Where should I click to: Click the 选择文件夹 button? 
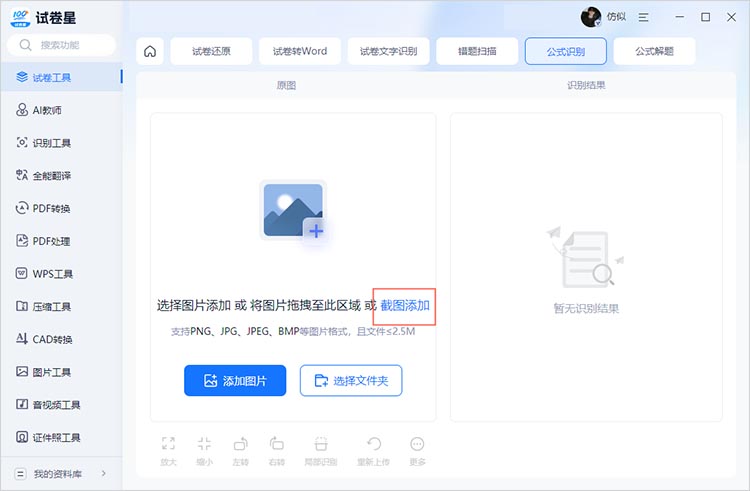(351, 381)
